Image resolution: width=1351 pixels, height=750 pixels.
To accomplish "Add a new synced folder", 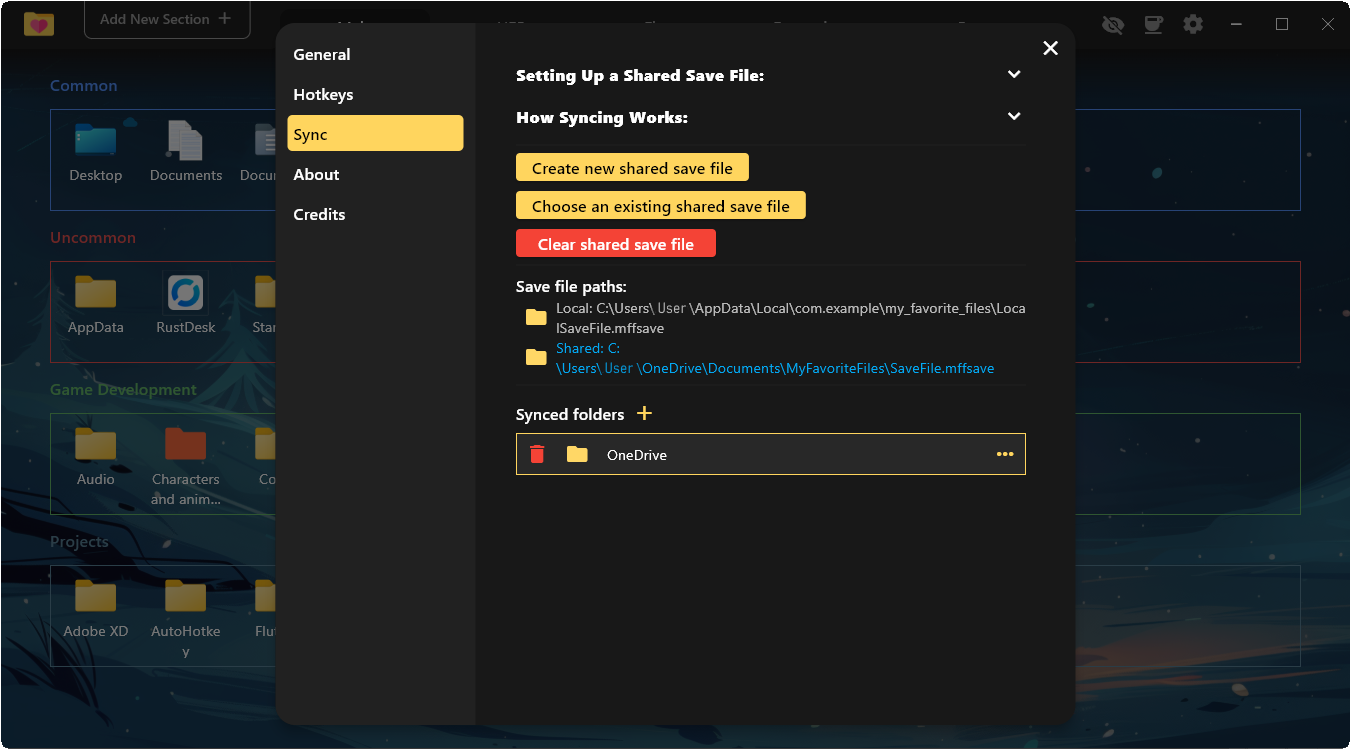I will [645, 413].
